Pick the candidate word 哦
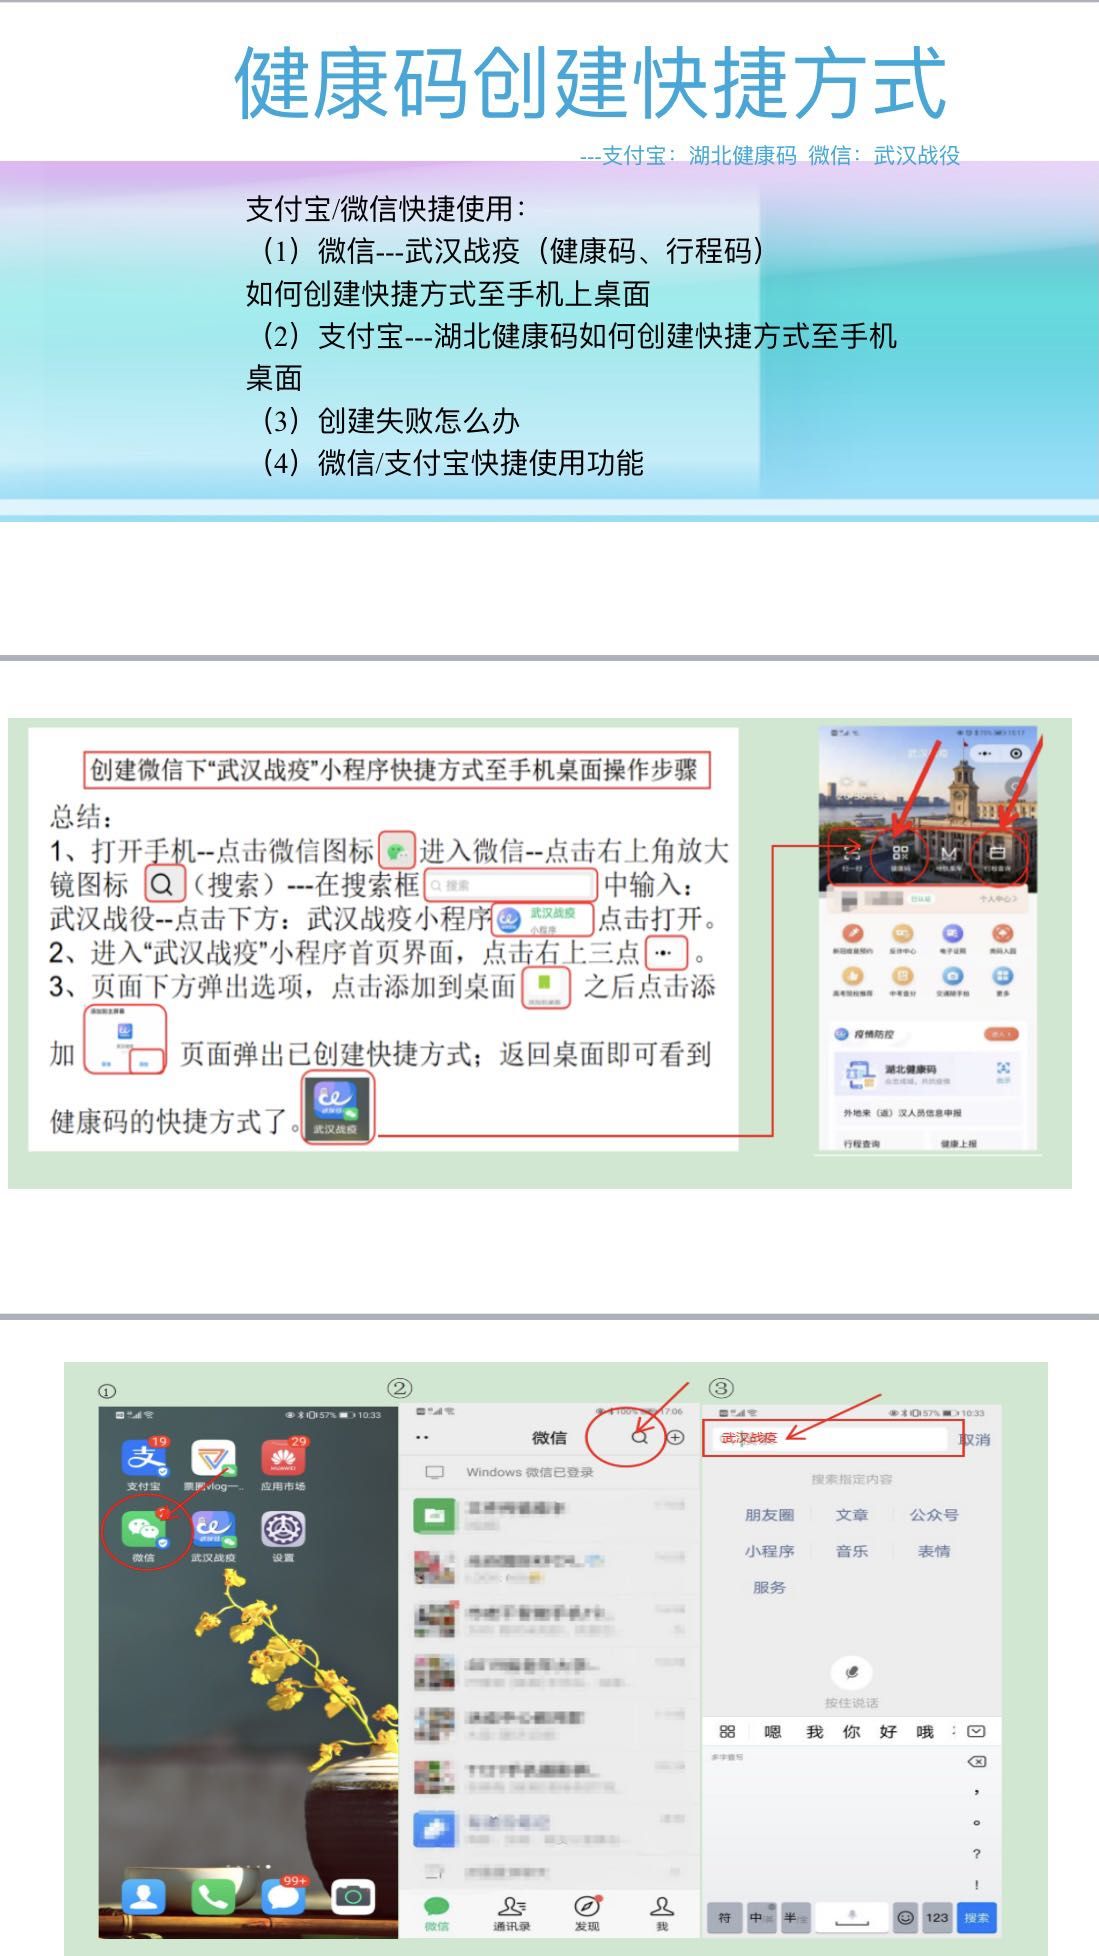 coord(925,1732)
